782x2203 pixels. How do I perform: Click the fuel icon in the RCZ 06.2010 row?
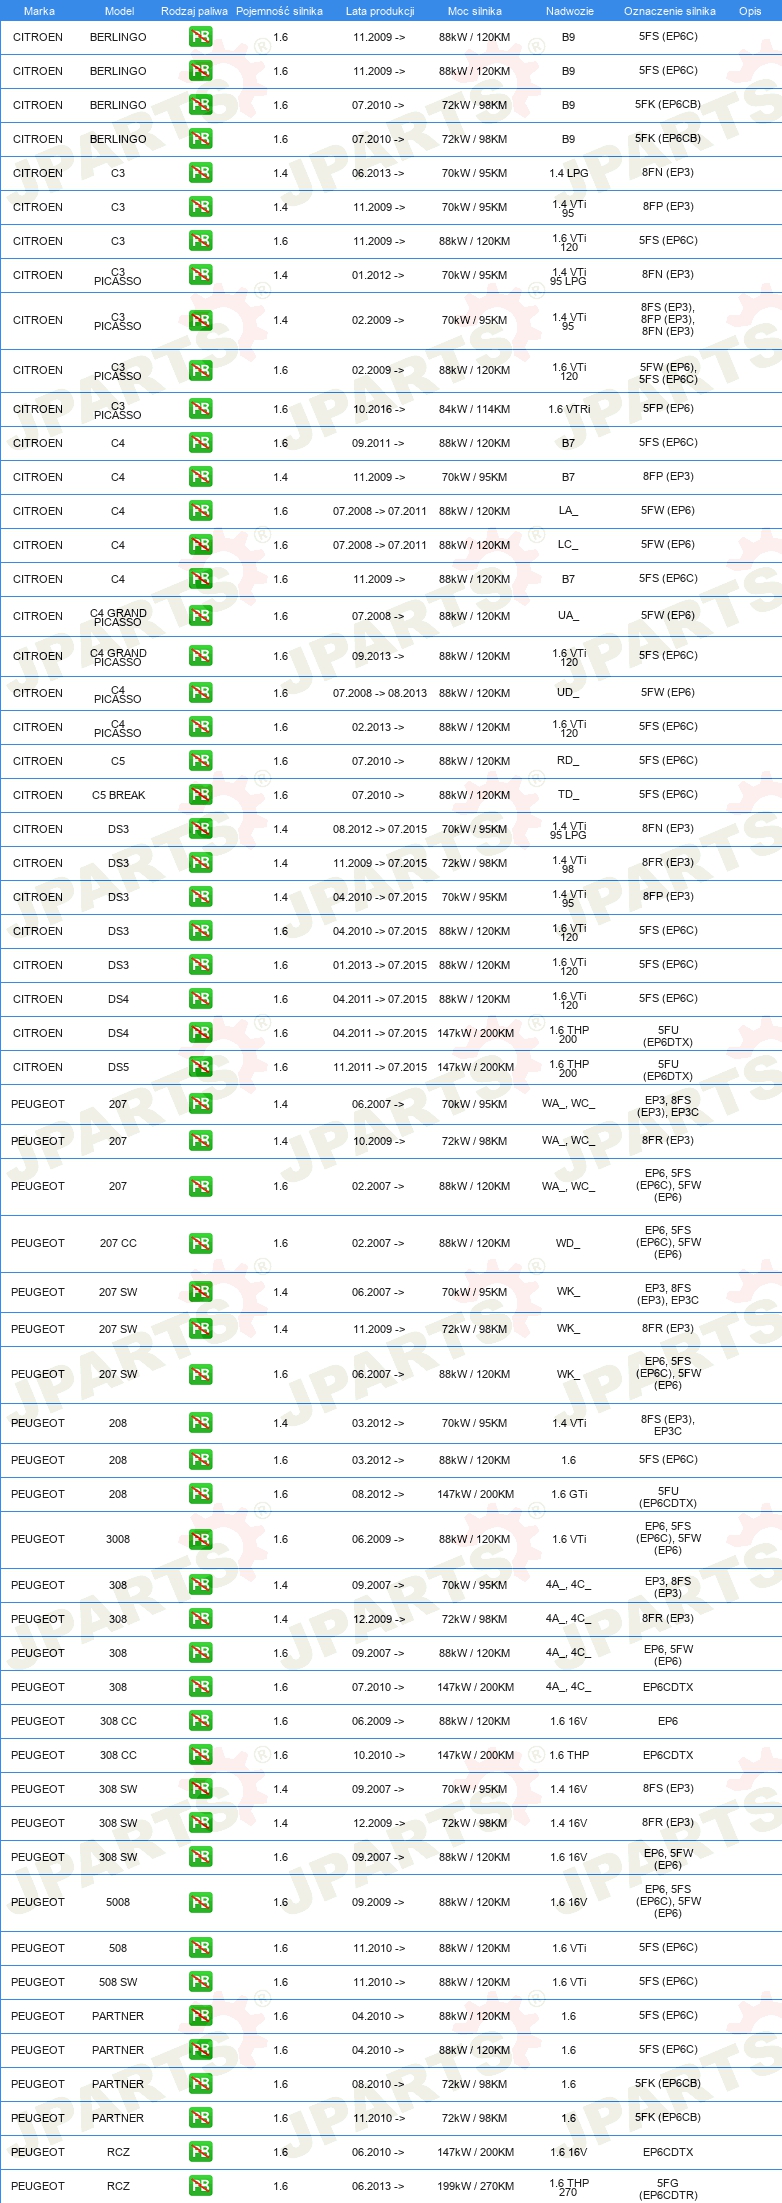point(200,2152)
